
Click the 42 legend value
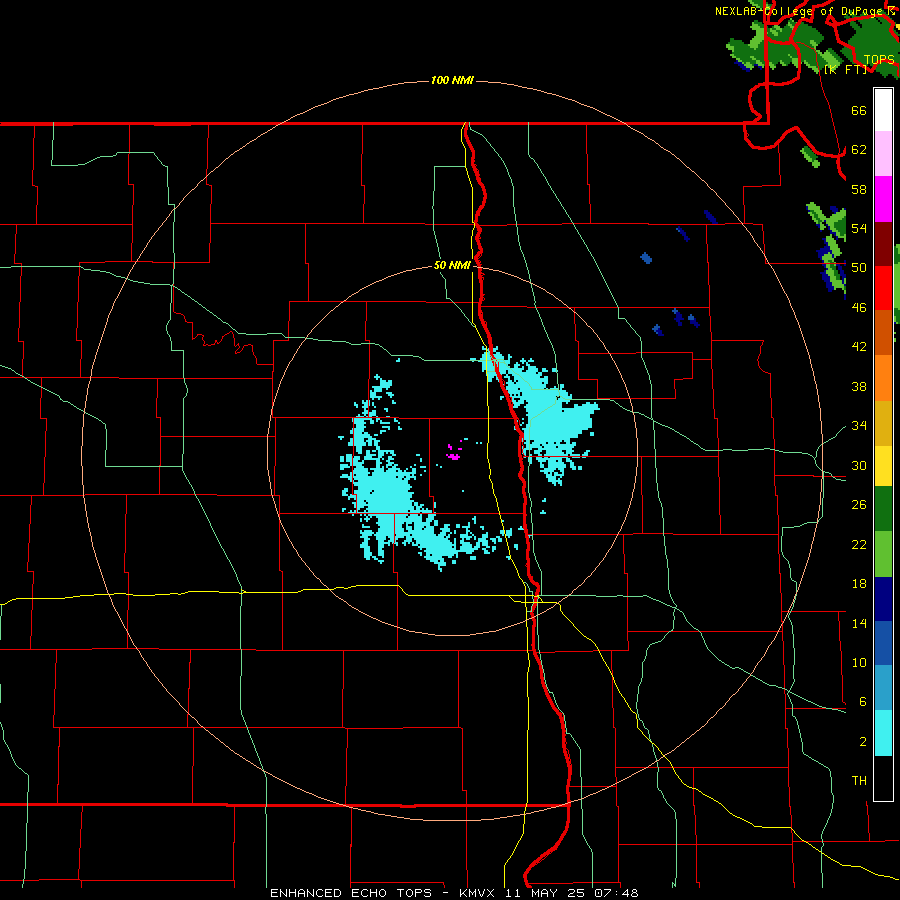coord(859,347)
